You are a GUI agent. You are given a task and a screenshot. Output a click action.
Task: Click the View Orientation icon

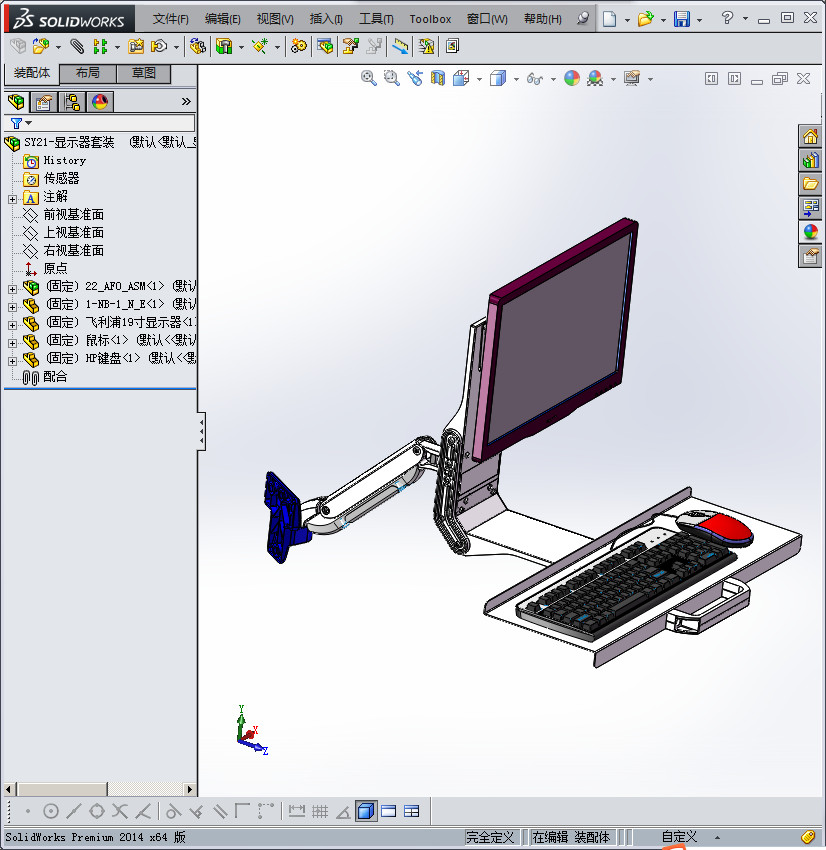point(461,79)
